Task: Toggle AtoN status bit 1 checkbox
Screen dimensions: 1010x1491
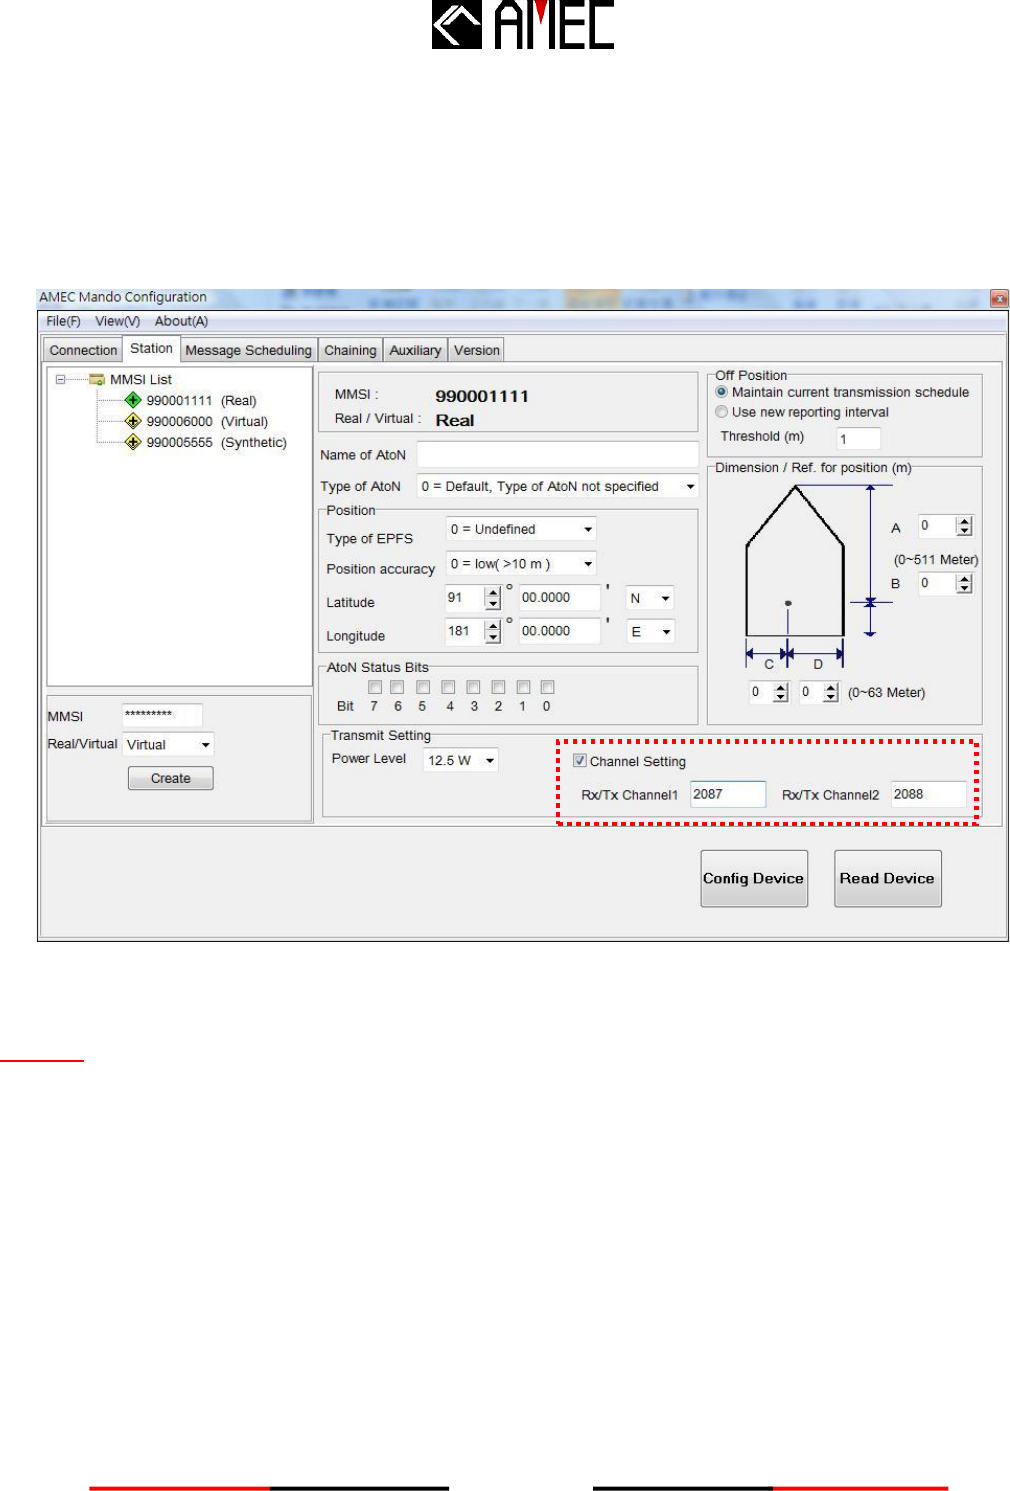Action: tap(523, 687)
